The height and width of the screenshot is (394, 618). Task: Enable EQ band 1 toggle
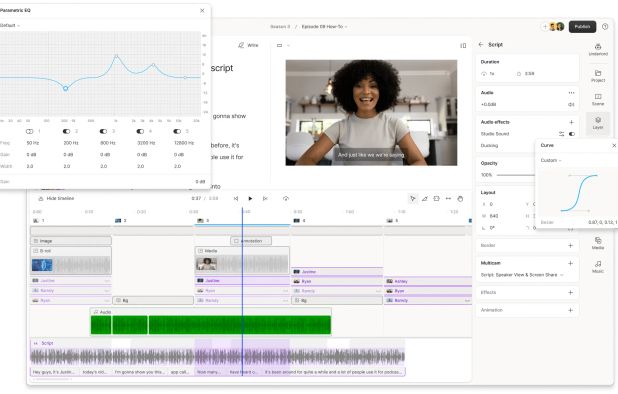tap(30, 131)
